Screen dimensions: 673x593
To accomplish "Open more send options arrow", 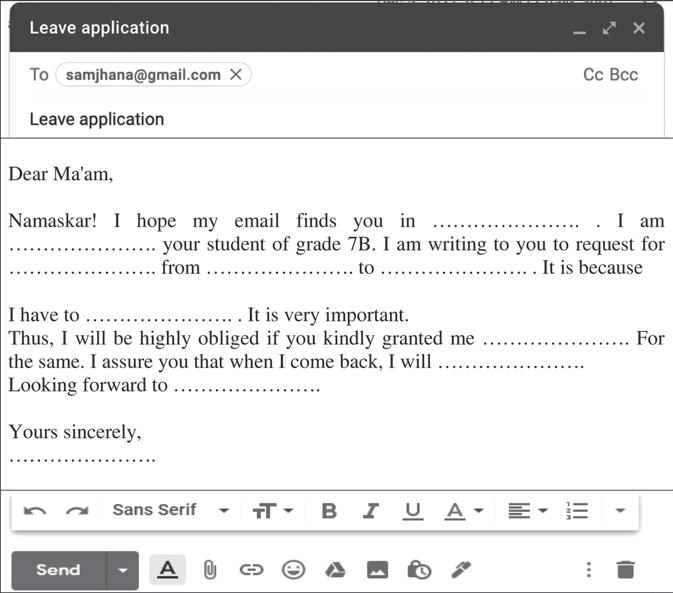I will (x=123, y=570).
